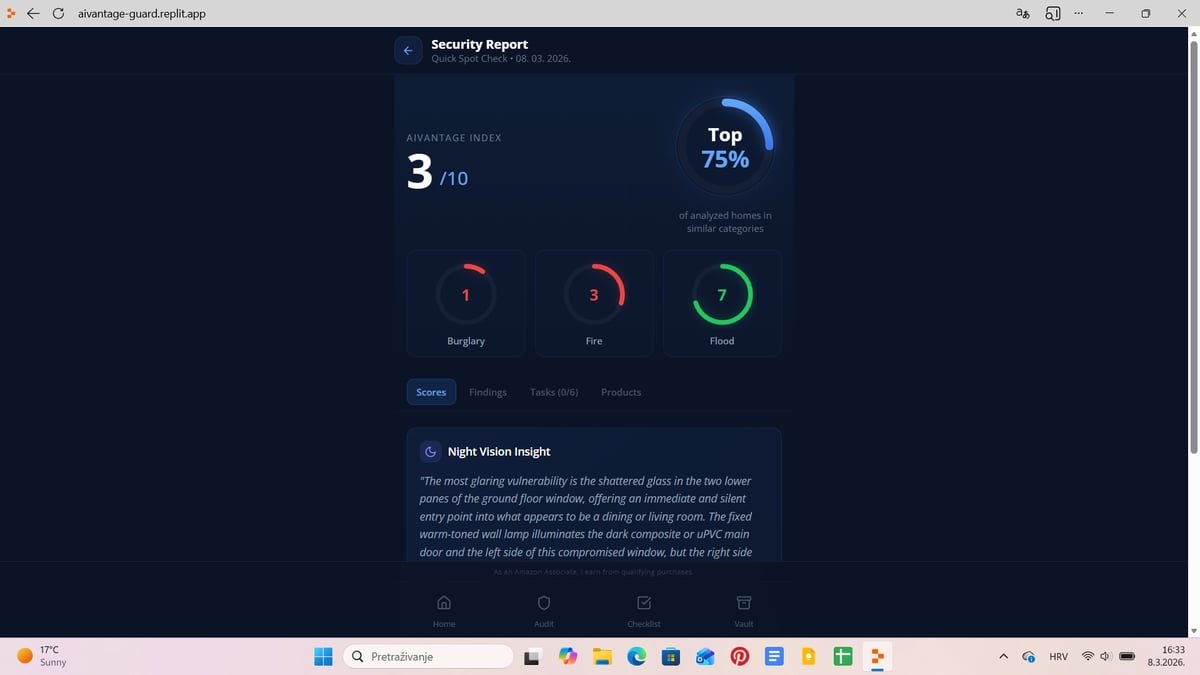Open the translate icon in the address bar
Screen dimensions: 1200x675
pos(1021,13)
